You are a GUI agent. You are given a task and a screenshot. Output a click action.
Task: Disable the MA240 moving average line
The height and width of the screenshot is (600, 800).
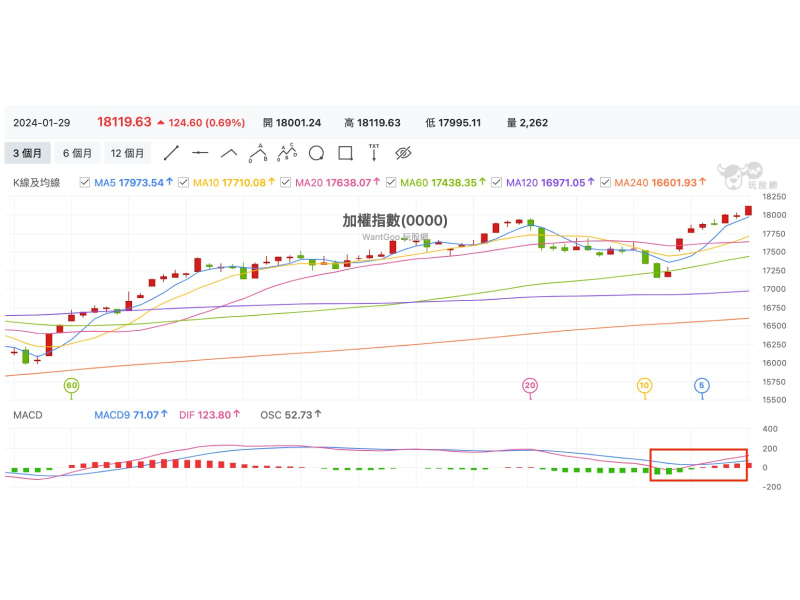click(605, 183)
